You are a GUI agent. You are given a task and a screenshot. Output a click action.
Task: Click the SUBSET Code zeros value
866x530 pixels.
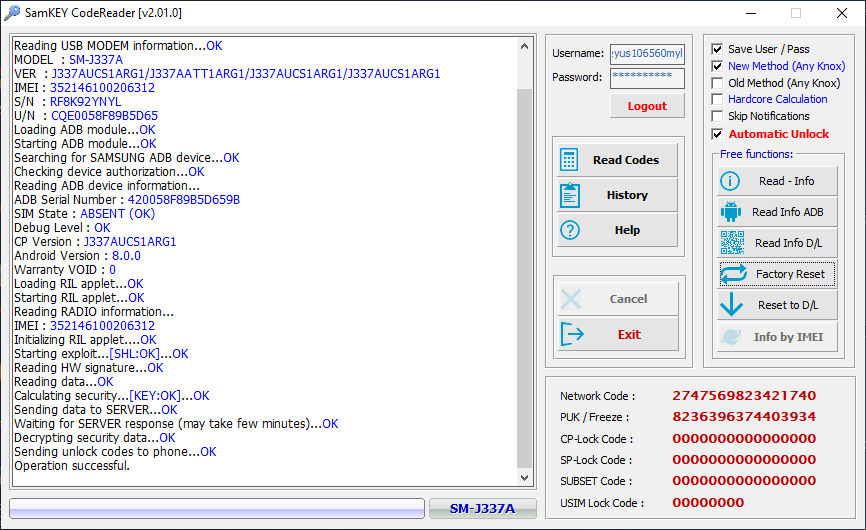point(744,480)
